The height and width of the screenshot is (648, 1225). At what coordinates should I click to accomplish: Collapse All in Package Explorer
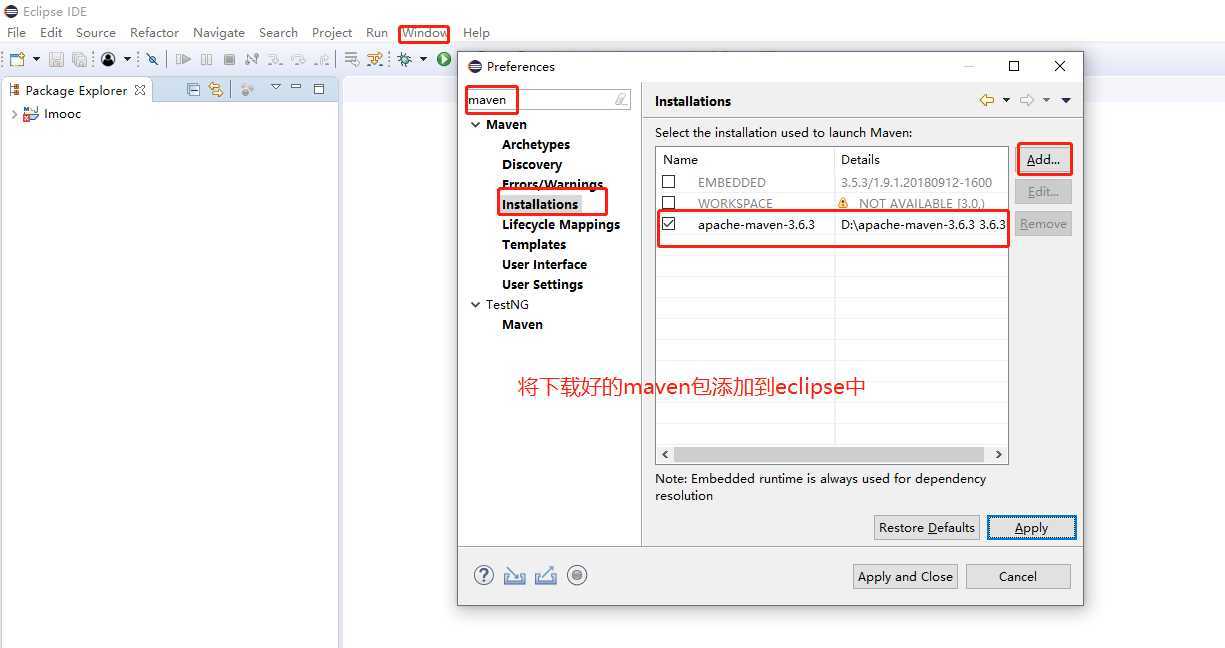[x=194, y=89]
